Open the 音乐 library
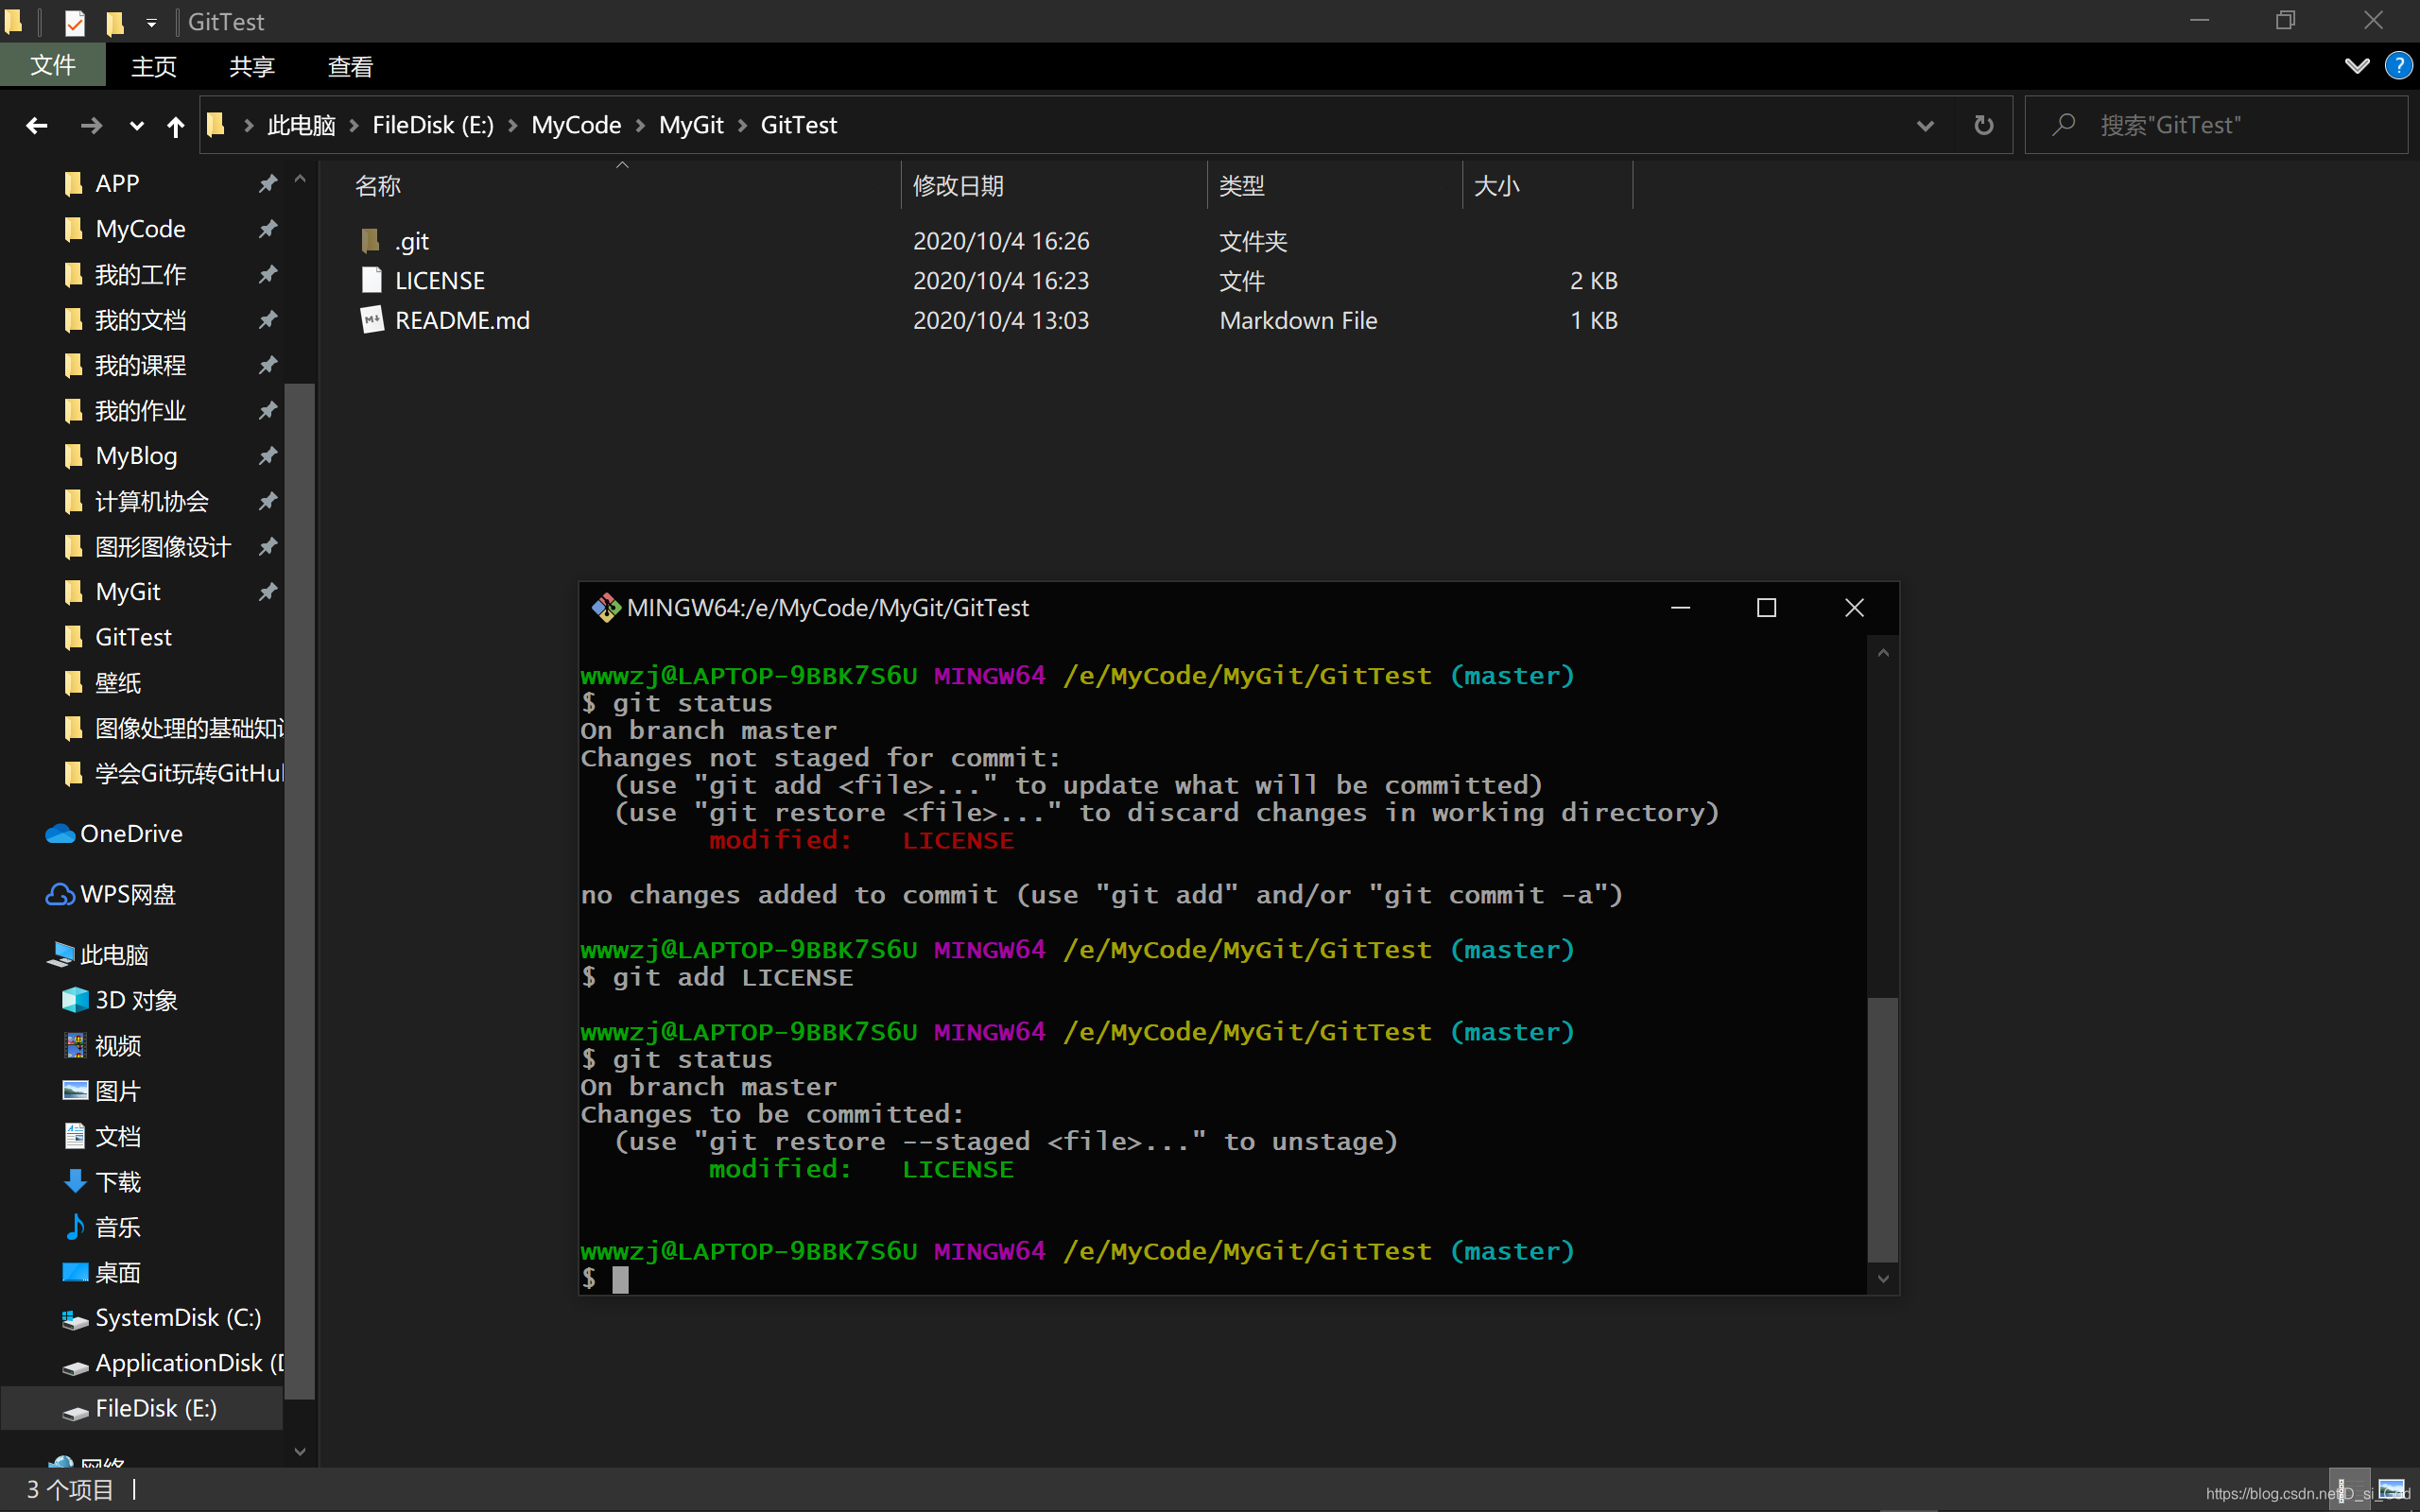 [x=102, y=1227]
